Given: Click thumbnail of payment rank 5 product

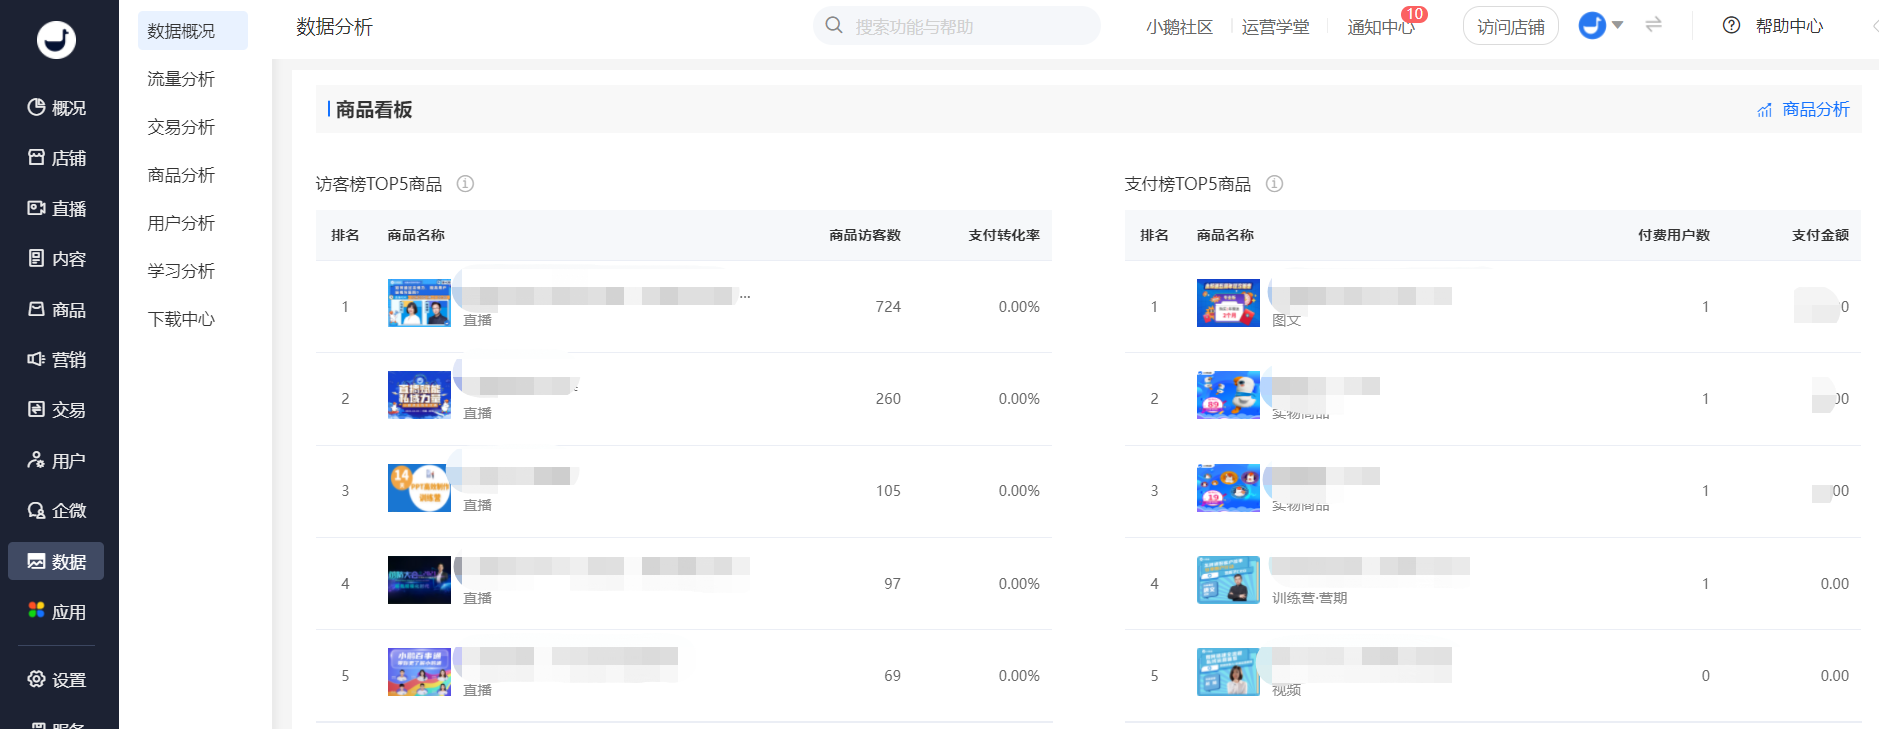Looking at the screenshot, I should coord(1228,672).
